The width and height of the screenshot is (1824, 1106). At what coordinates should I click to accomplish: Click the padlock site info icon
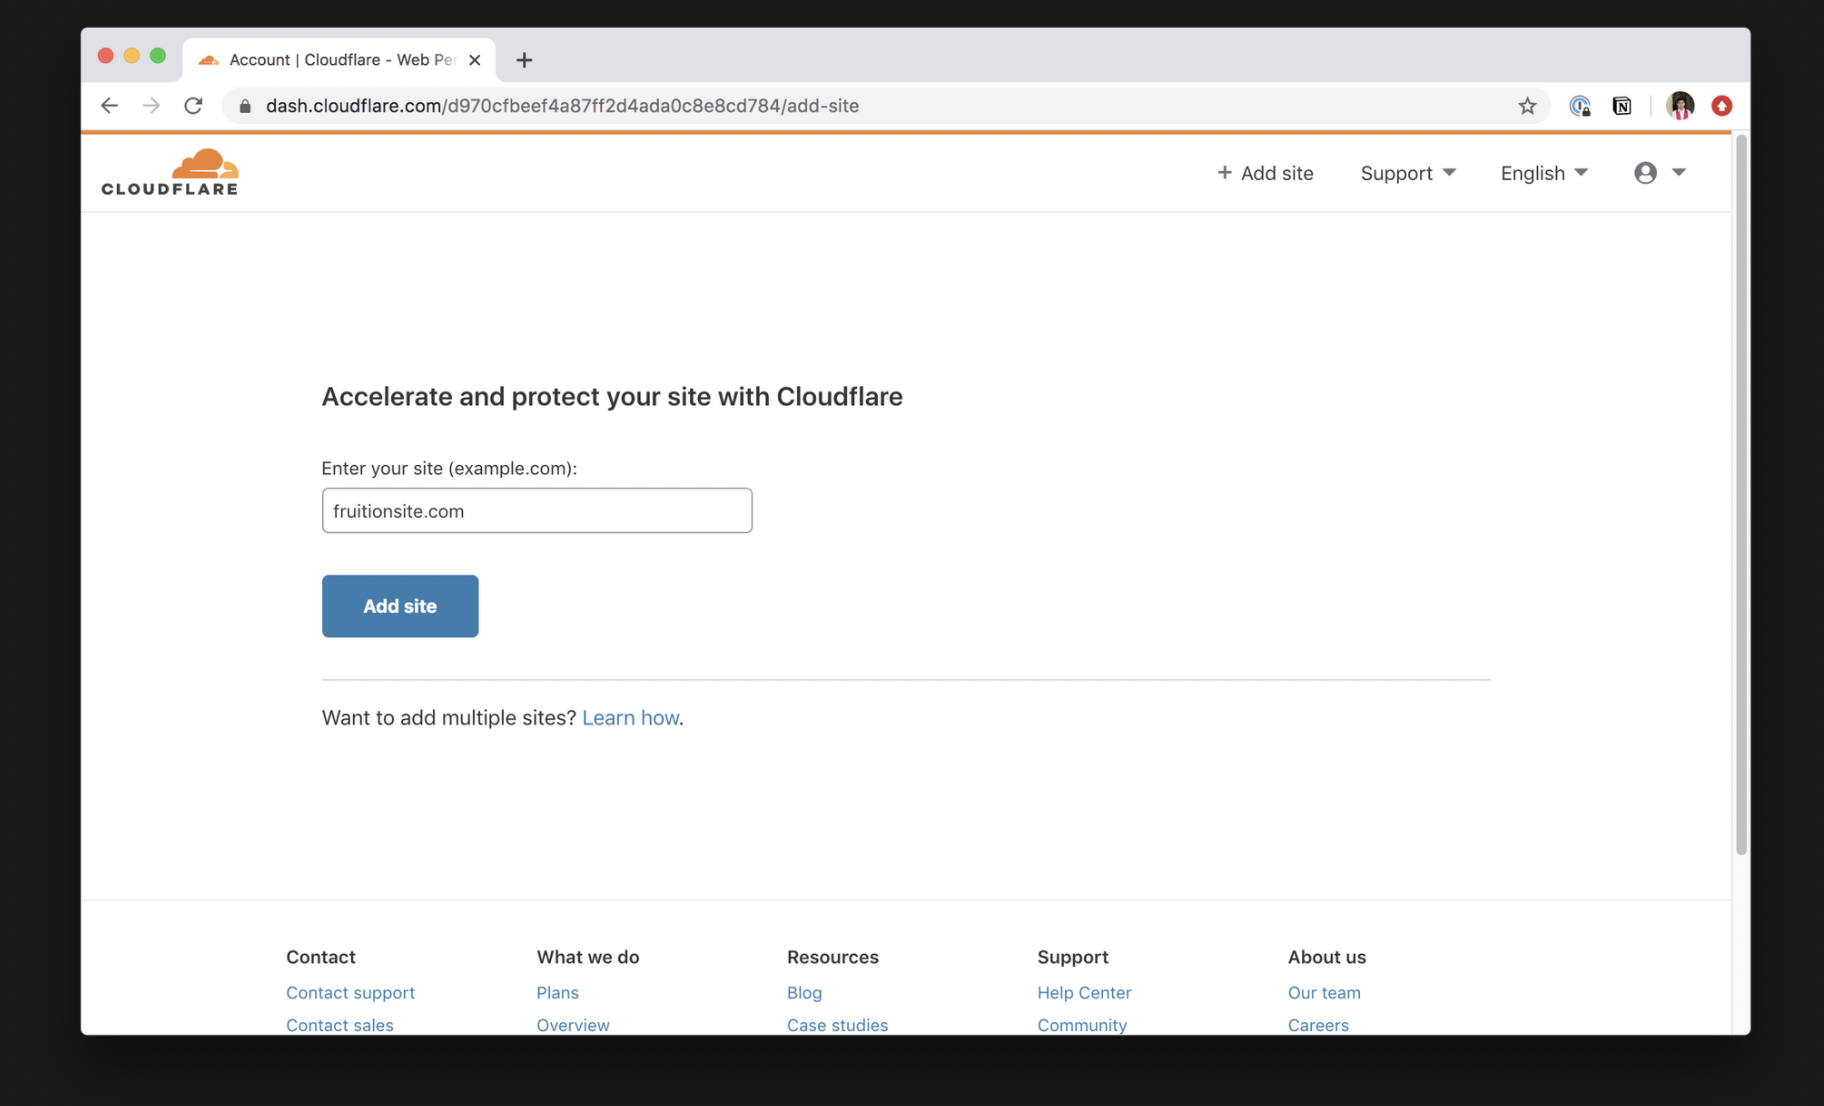coord(245,106)
